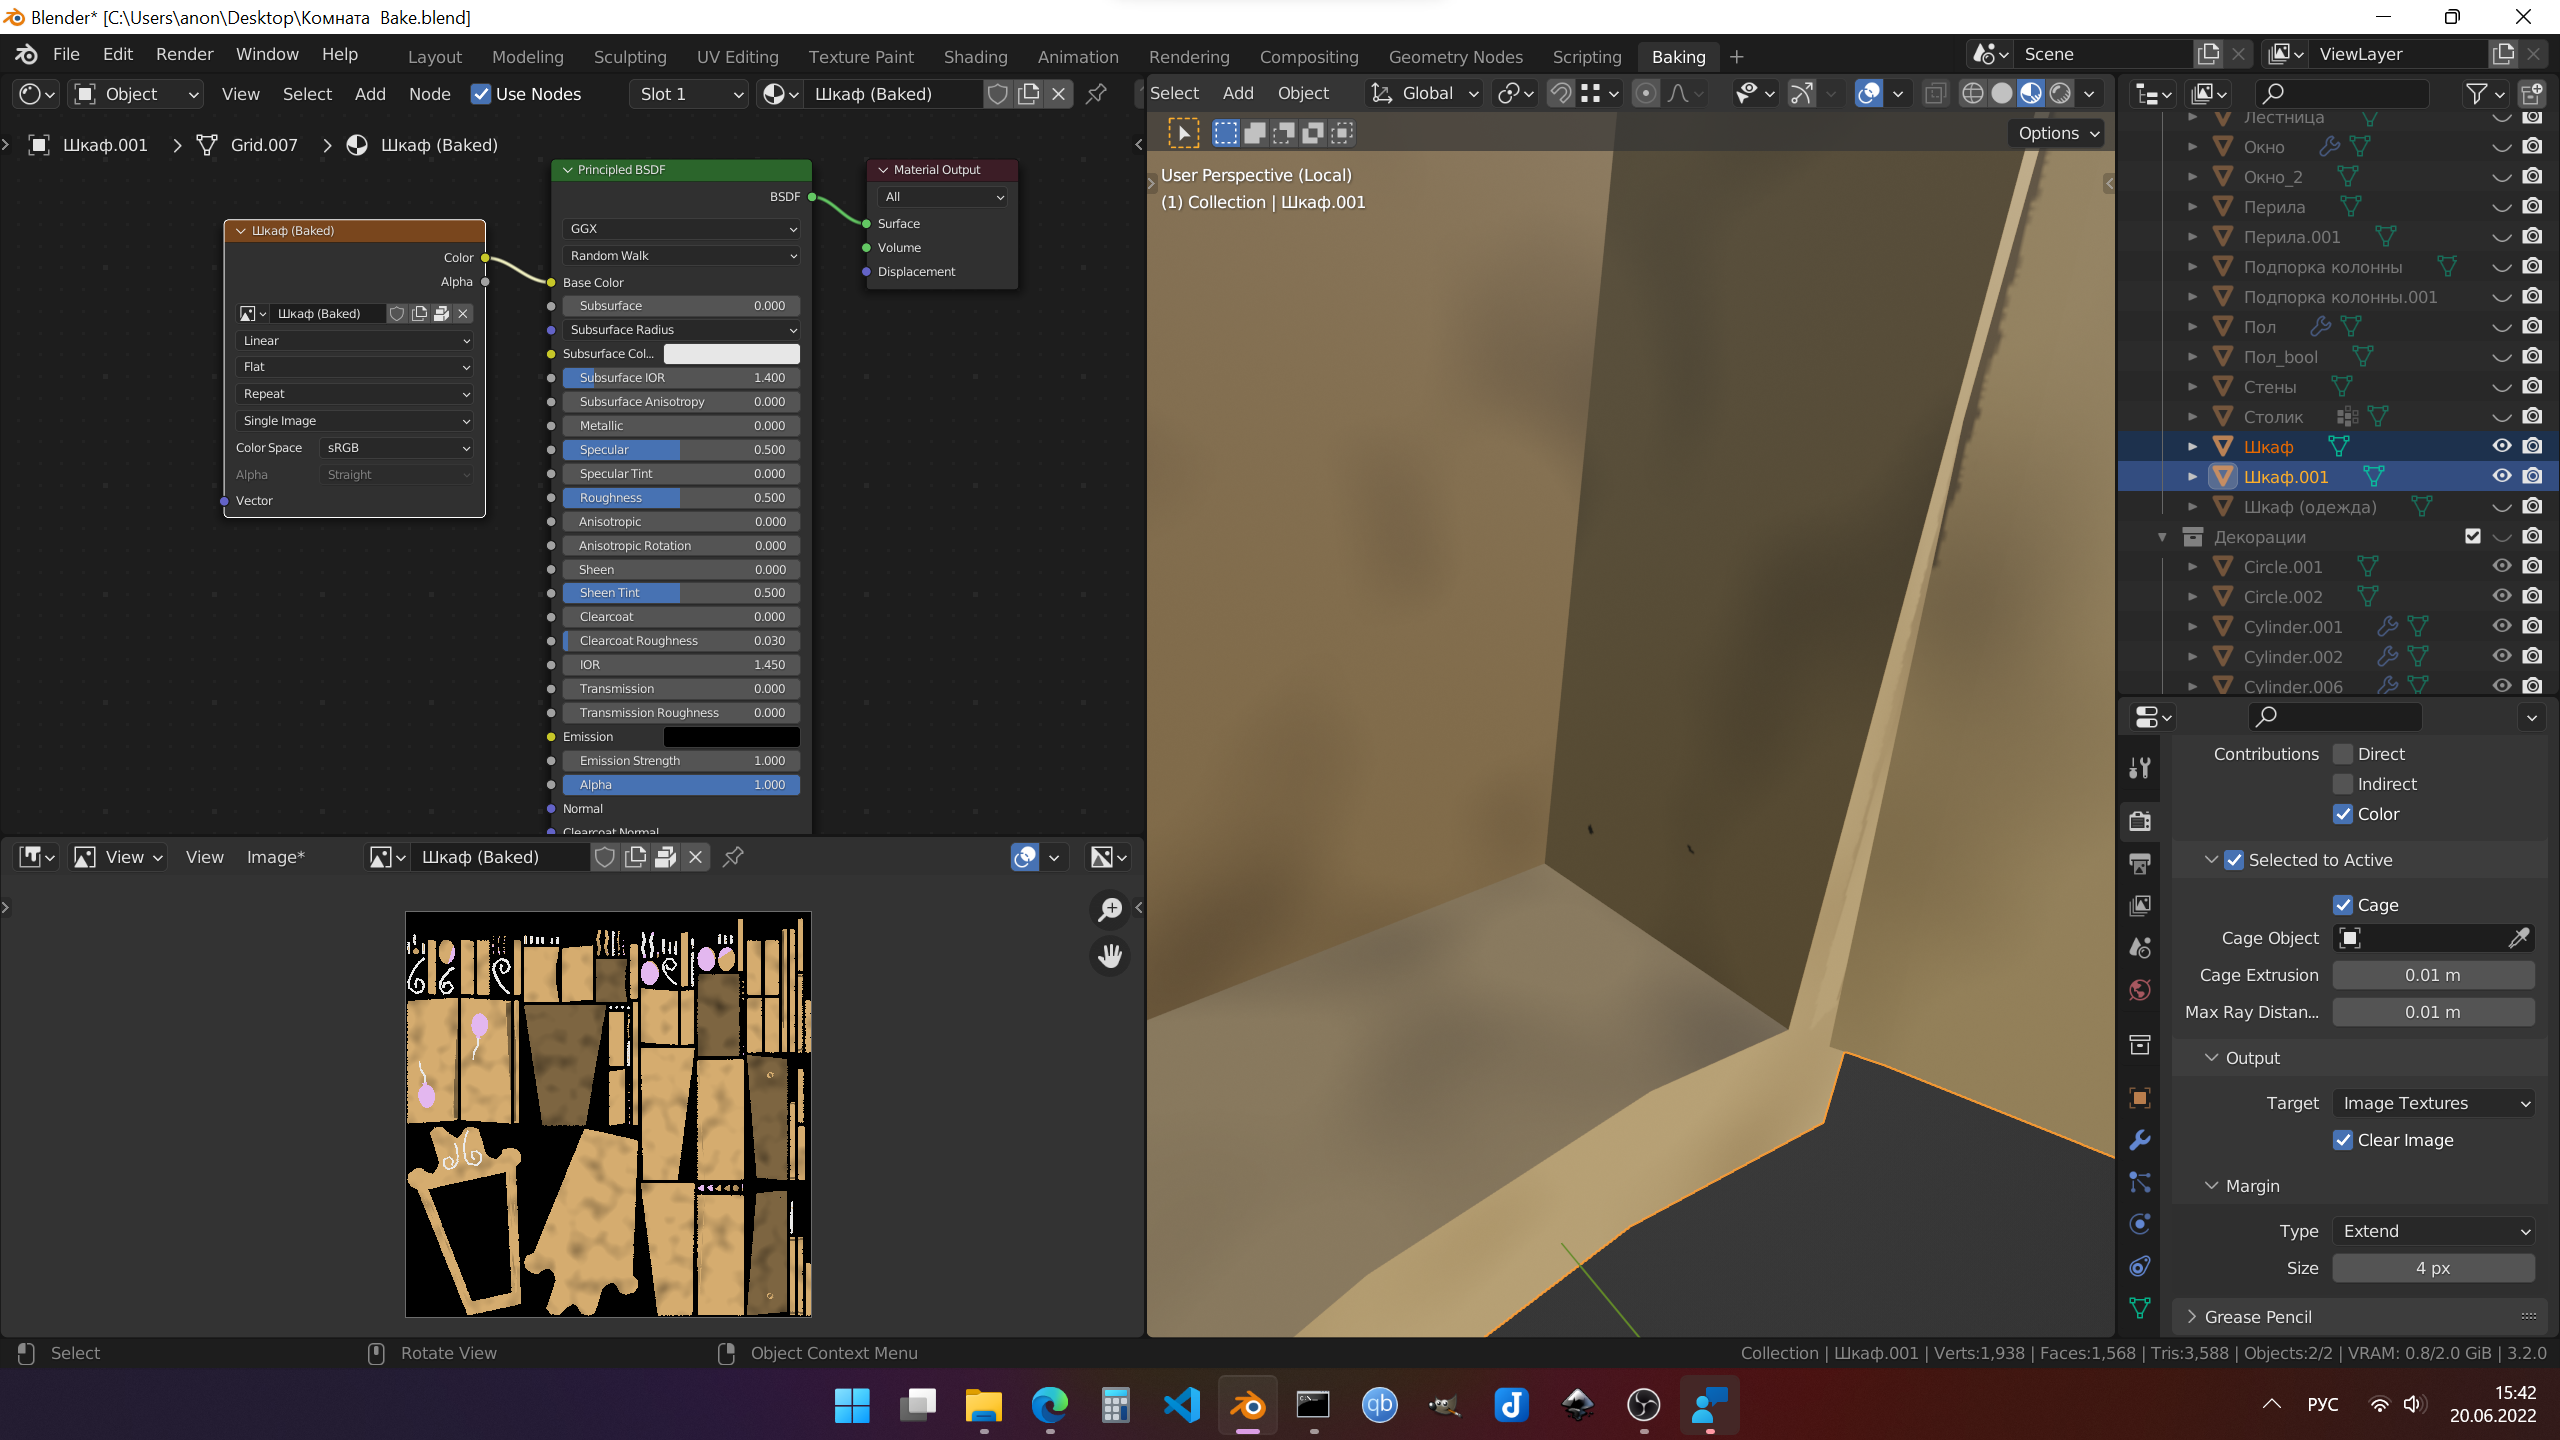Uncheck the Clear Image option
Viewport: 2560px width, 1440px height.
point(2343,1140)
